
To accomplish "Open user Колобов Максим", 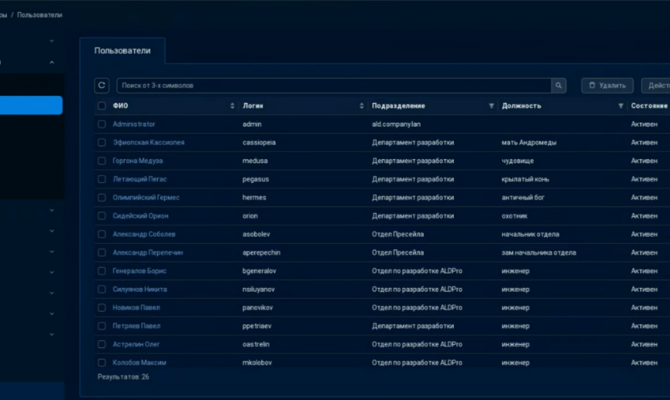I will pos(139,363).
